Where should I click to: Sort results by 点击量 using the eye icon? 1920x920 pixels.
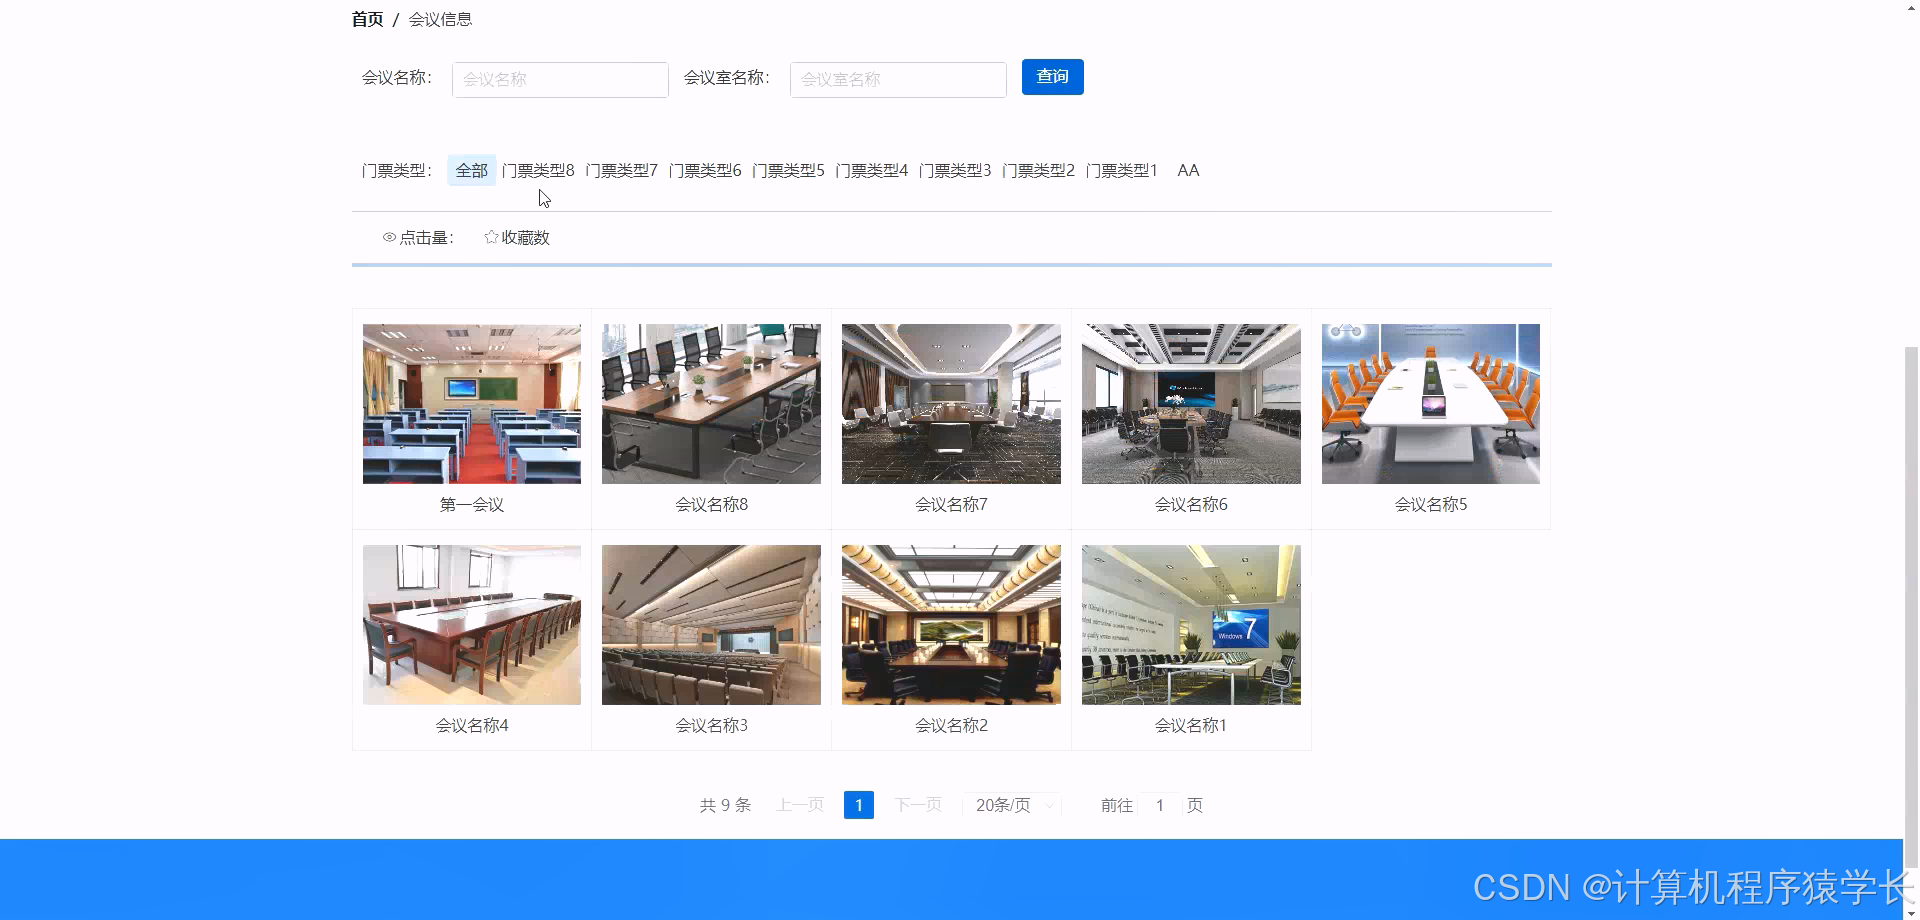pyautogui.click(x=418, y=237)
